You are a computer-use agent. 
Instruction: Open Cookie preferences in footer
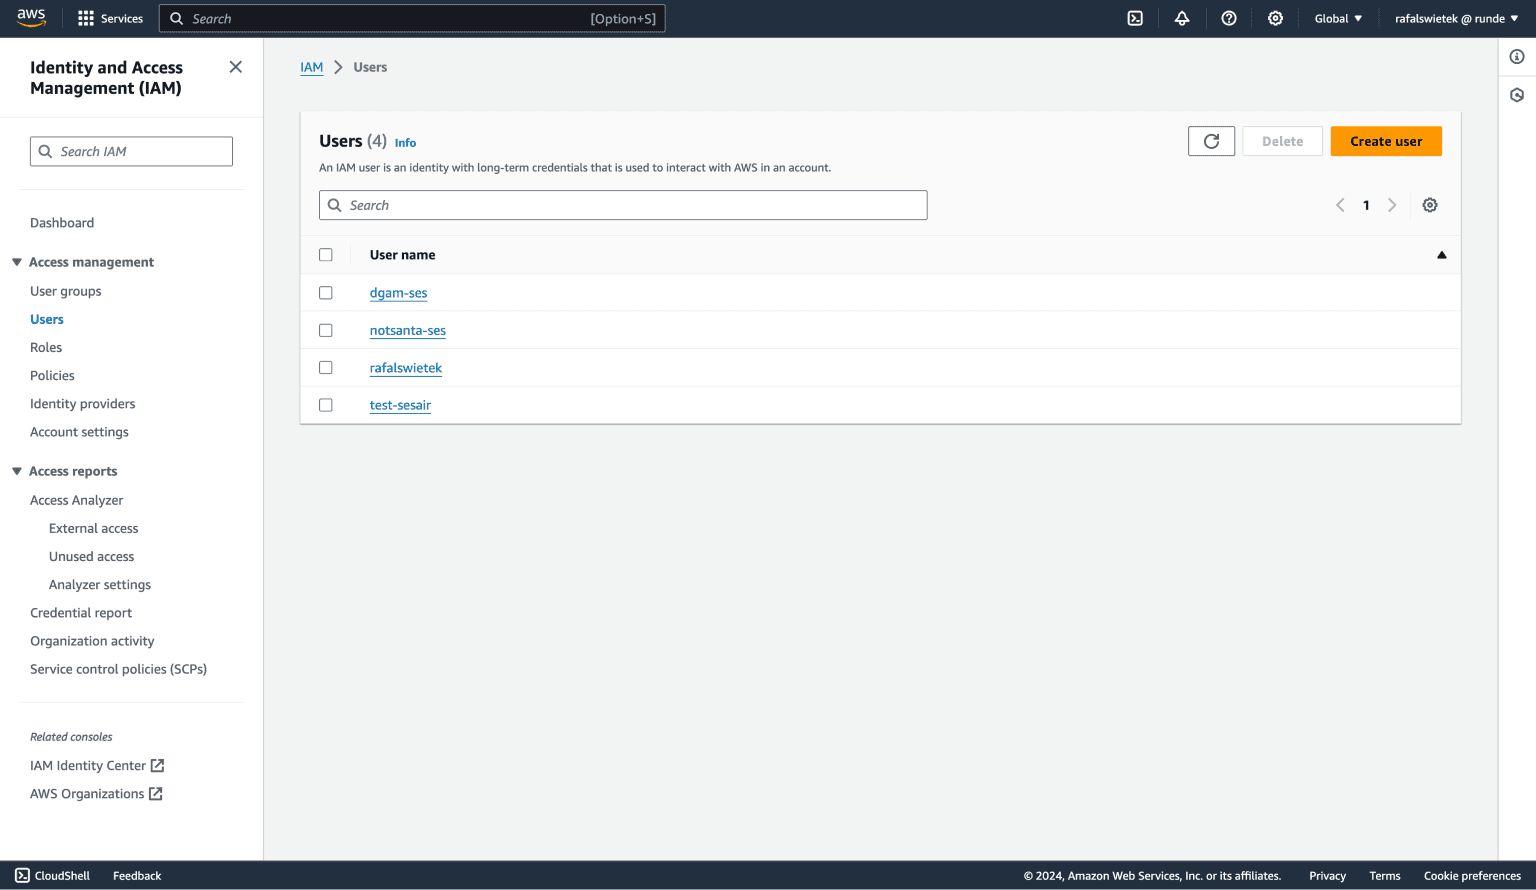pyautogui.click(x=1472, y=875)
